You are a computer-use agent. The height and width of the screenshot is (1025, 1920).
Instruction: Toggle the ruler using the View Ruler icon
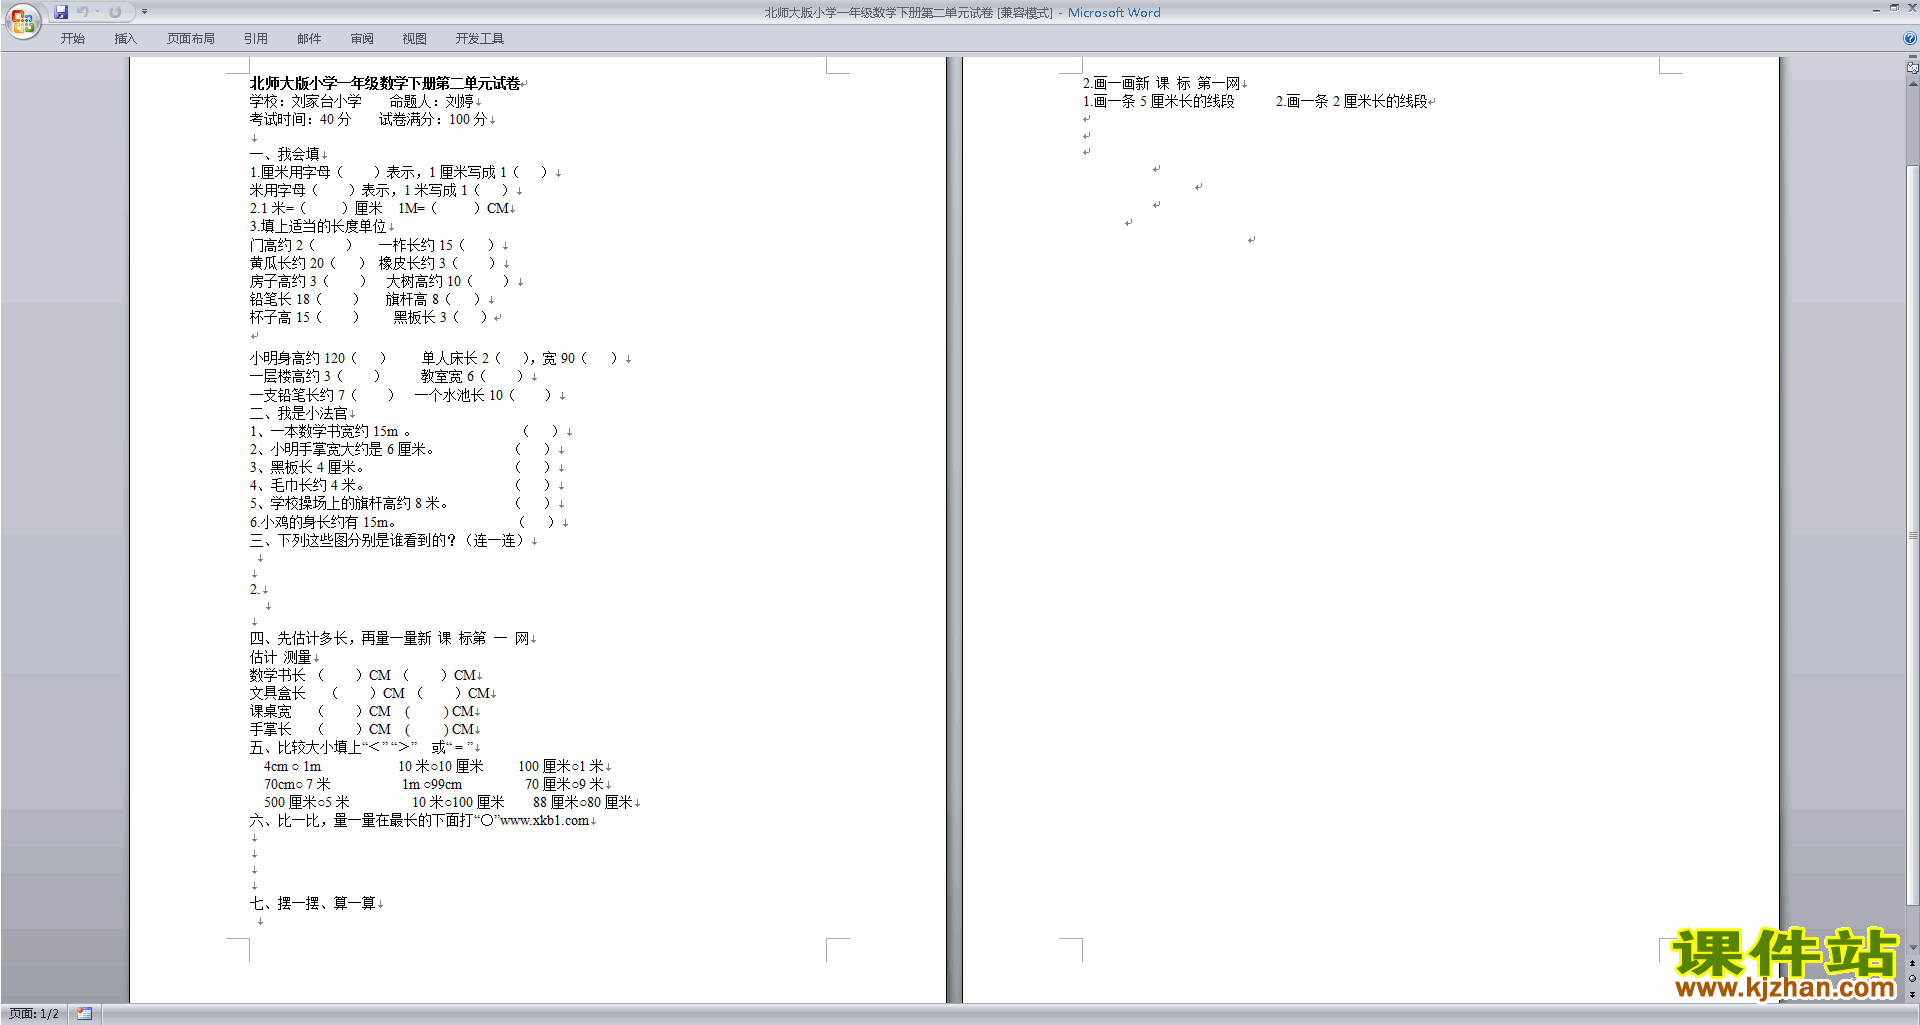click(1912, 67)
